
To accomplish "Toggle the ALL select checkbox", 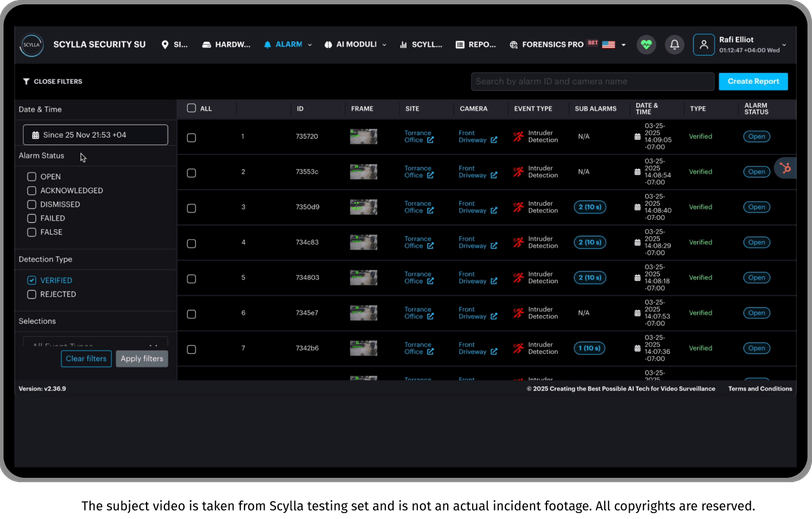I will (191, 108).
